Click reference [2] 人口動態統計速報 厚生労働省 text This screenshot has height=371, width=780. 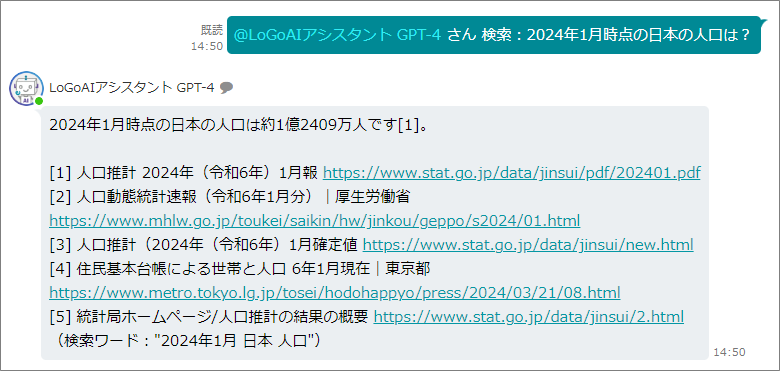click(x=229, y=197)
